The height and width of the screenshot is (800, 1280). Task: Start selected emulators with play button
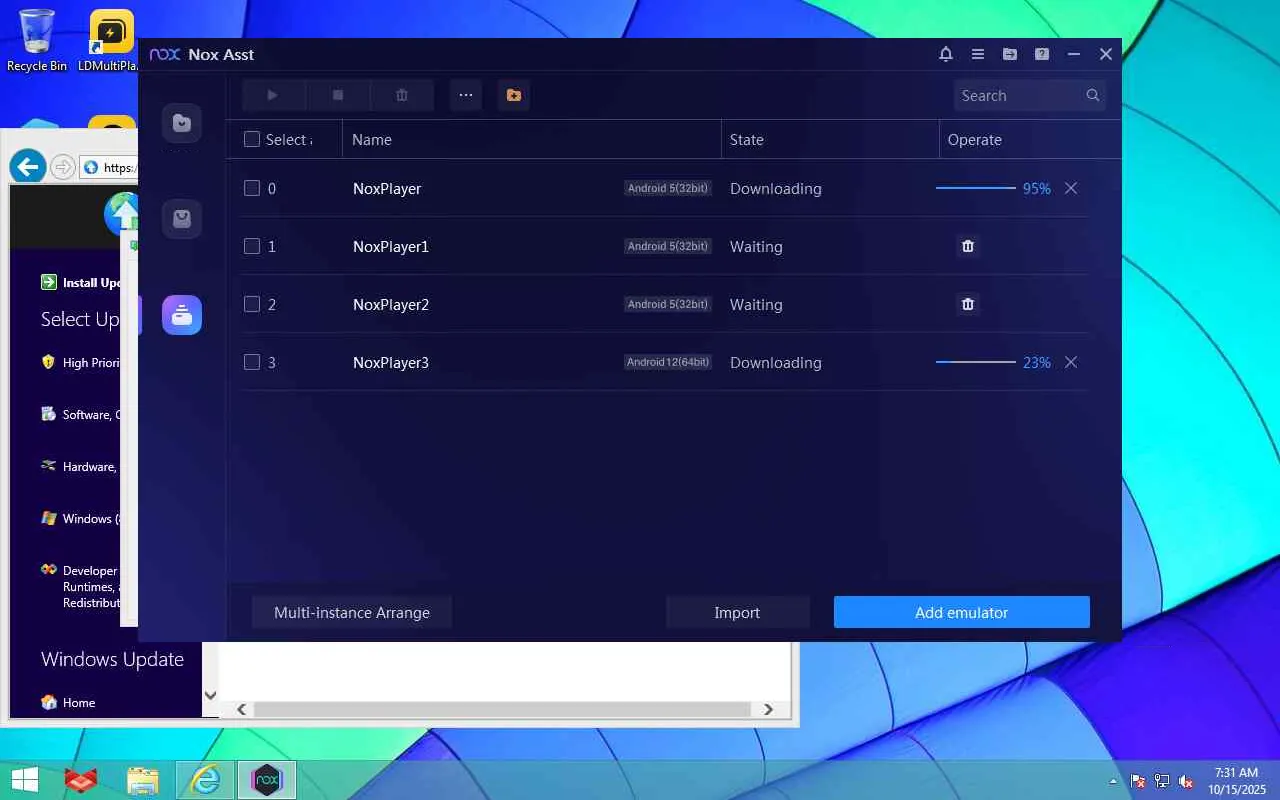pos(272,95)
